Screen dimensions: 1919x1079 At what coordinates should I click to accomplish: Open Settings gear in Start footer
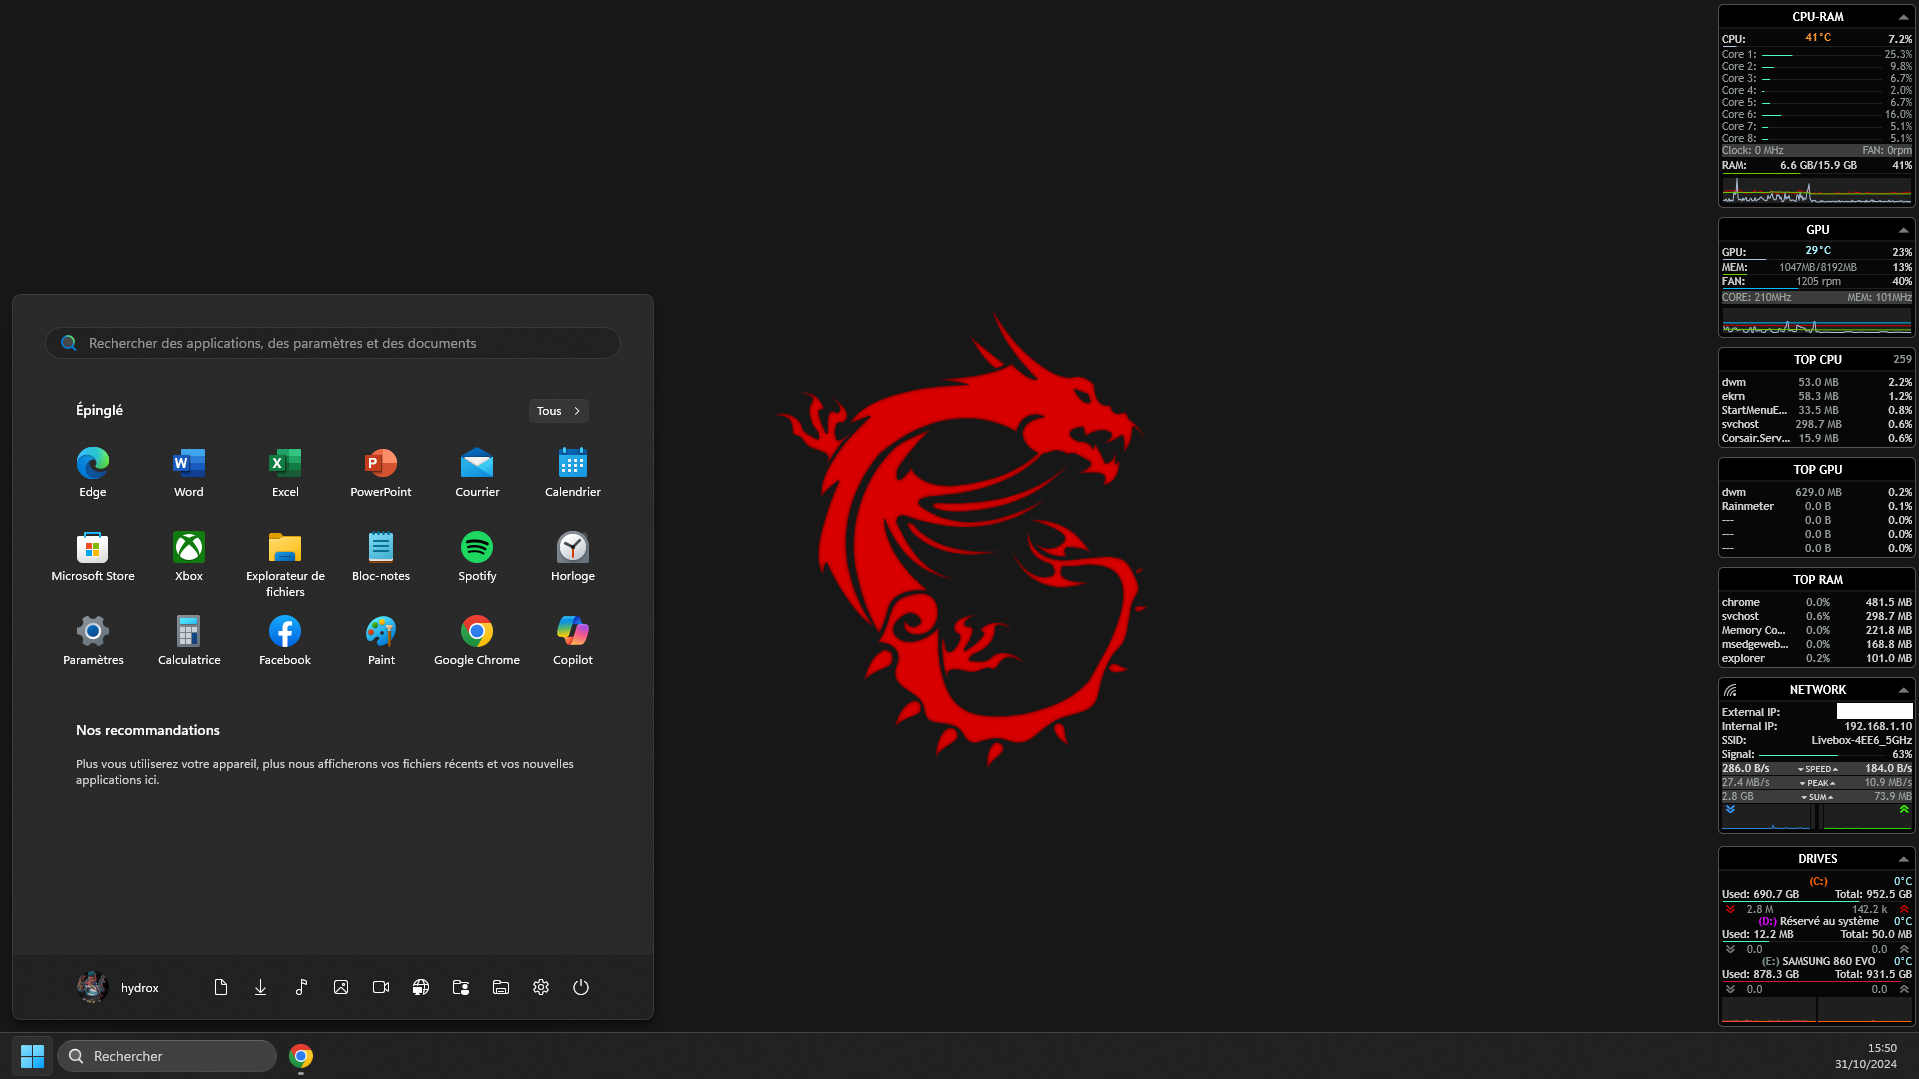point(541,987)
